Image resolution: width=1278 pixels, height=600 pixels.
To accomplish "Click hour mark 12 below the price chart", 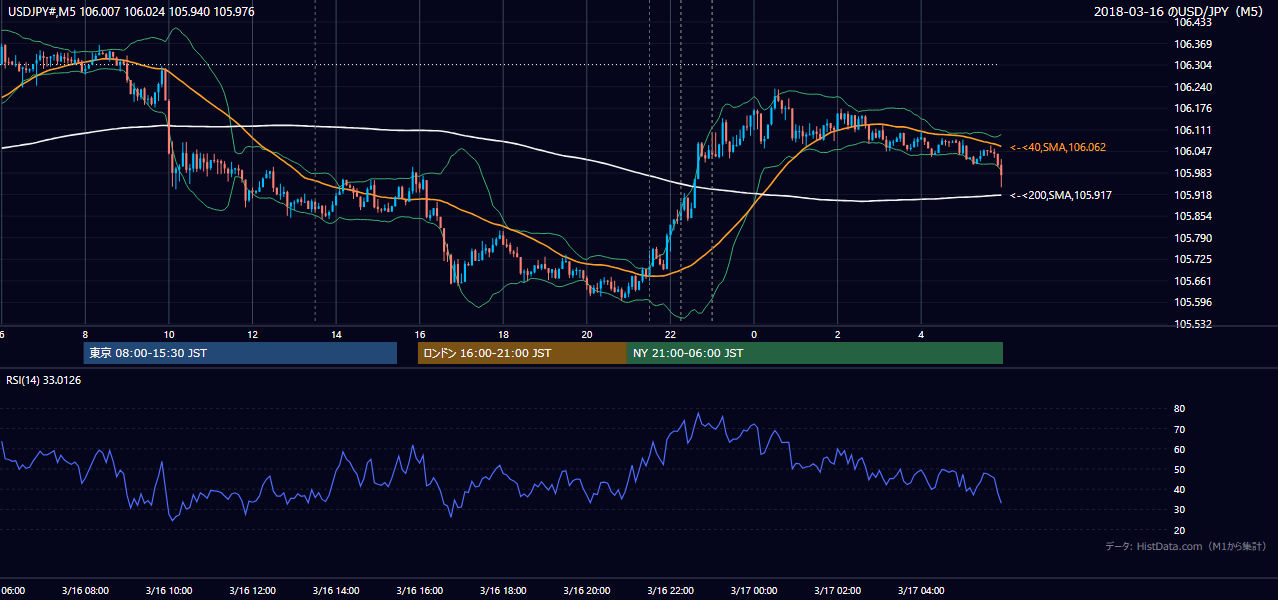I will [252, 335].
